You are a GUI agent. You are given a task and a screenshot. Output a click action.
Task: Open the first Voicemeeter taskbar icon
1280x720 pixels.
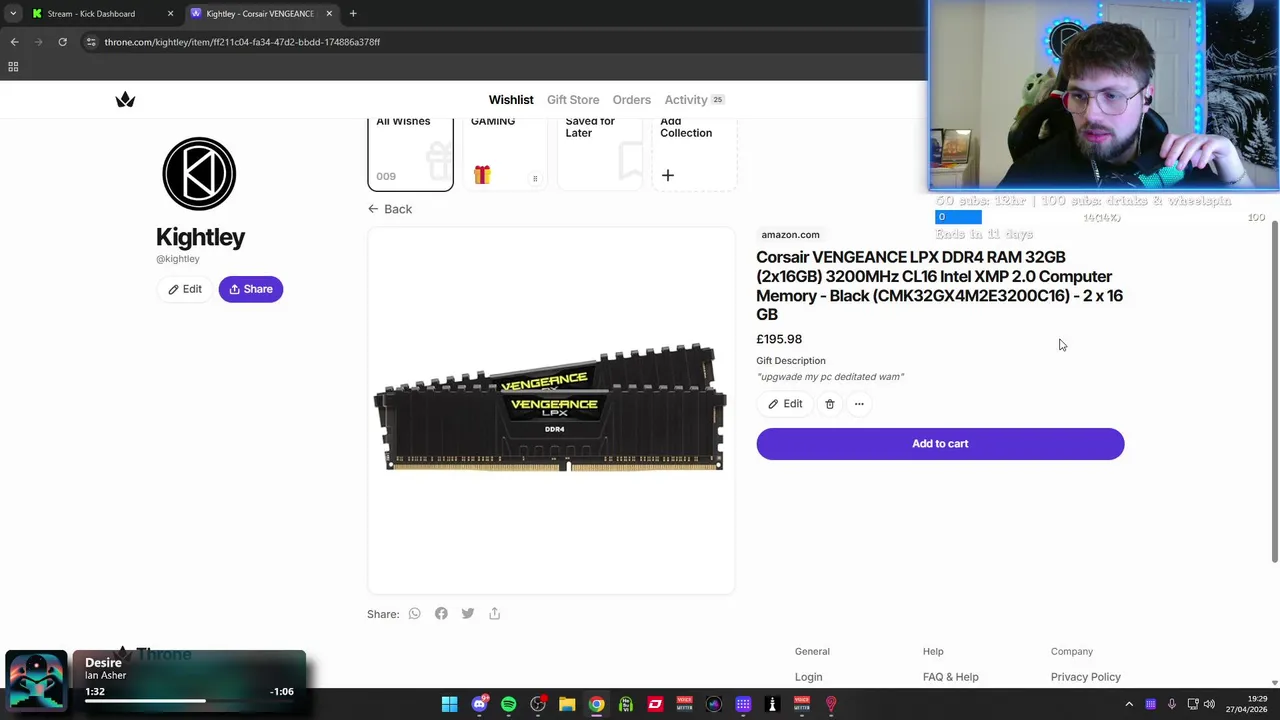684,705
